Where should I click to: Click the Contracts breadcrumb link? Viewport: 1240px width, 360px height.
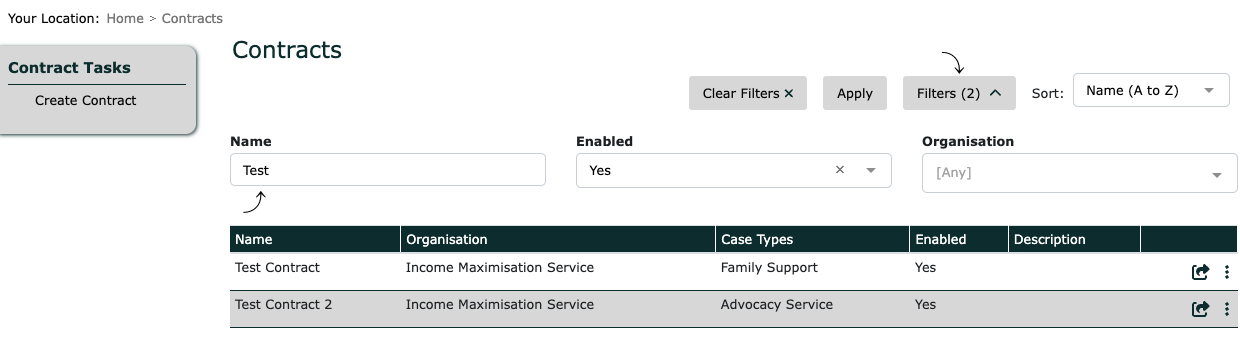pos(192,18)
